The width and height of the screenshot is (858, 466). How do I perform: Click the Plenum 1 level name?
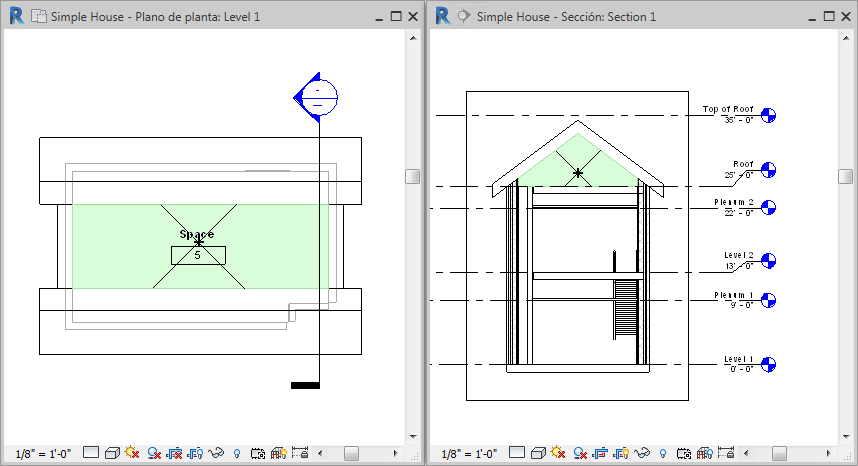(x=734, y=295)
